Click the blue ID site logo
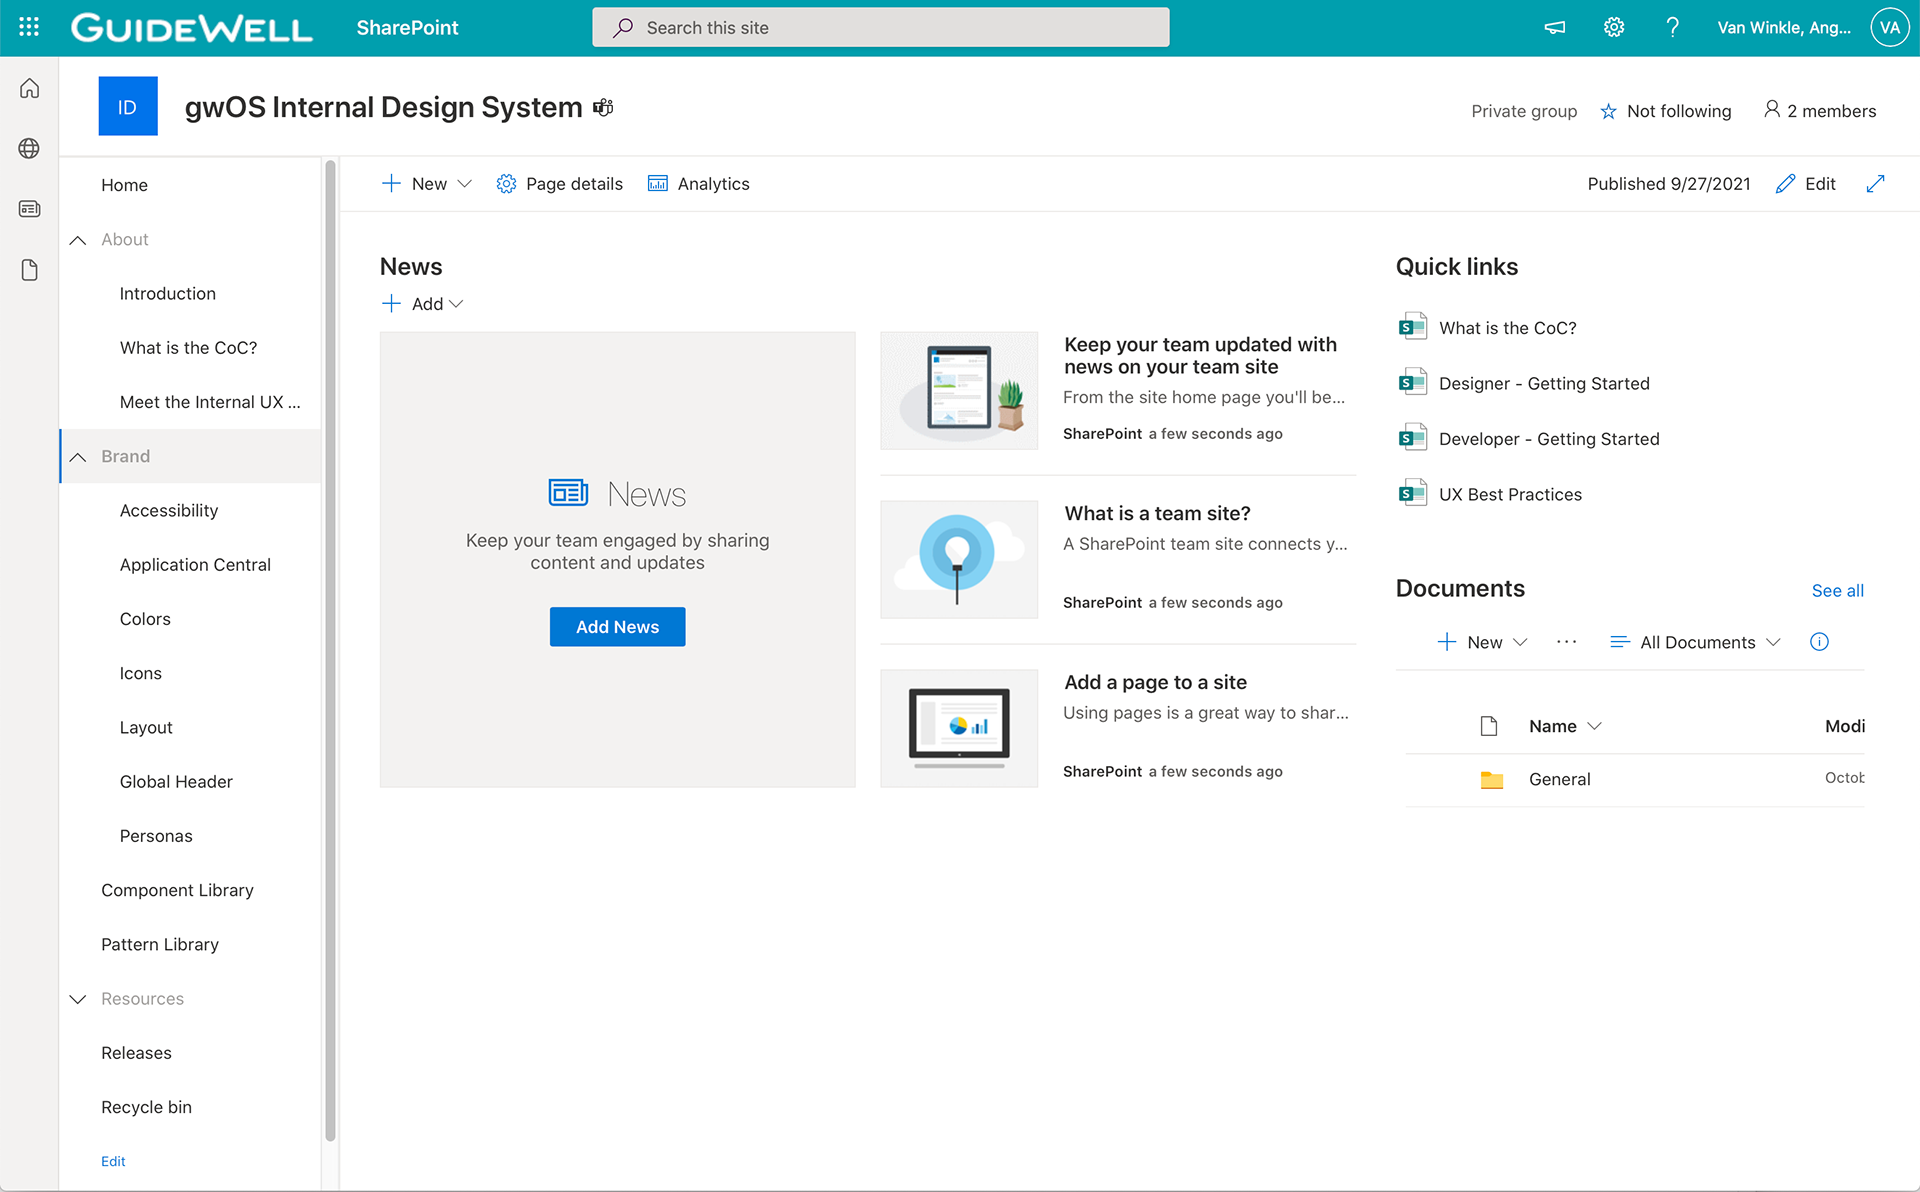The image size is (1920, 1192). click(128, 106)
